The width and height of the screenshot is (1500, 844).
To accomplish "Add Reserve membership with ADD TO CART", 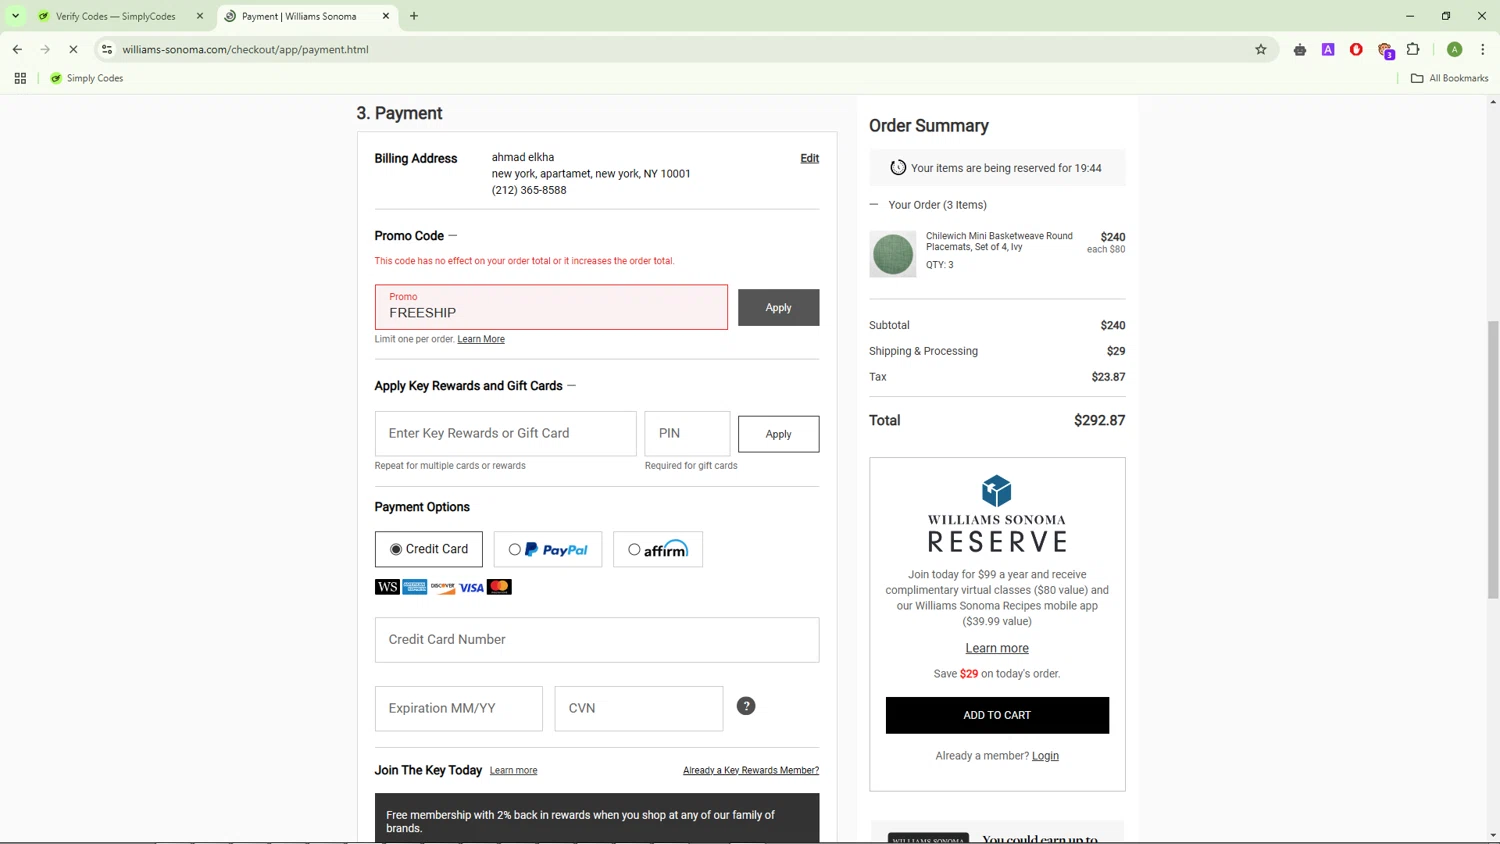I will click(997, 715).
